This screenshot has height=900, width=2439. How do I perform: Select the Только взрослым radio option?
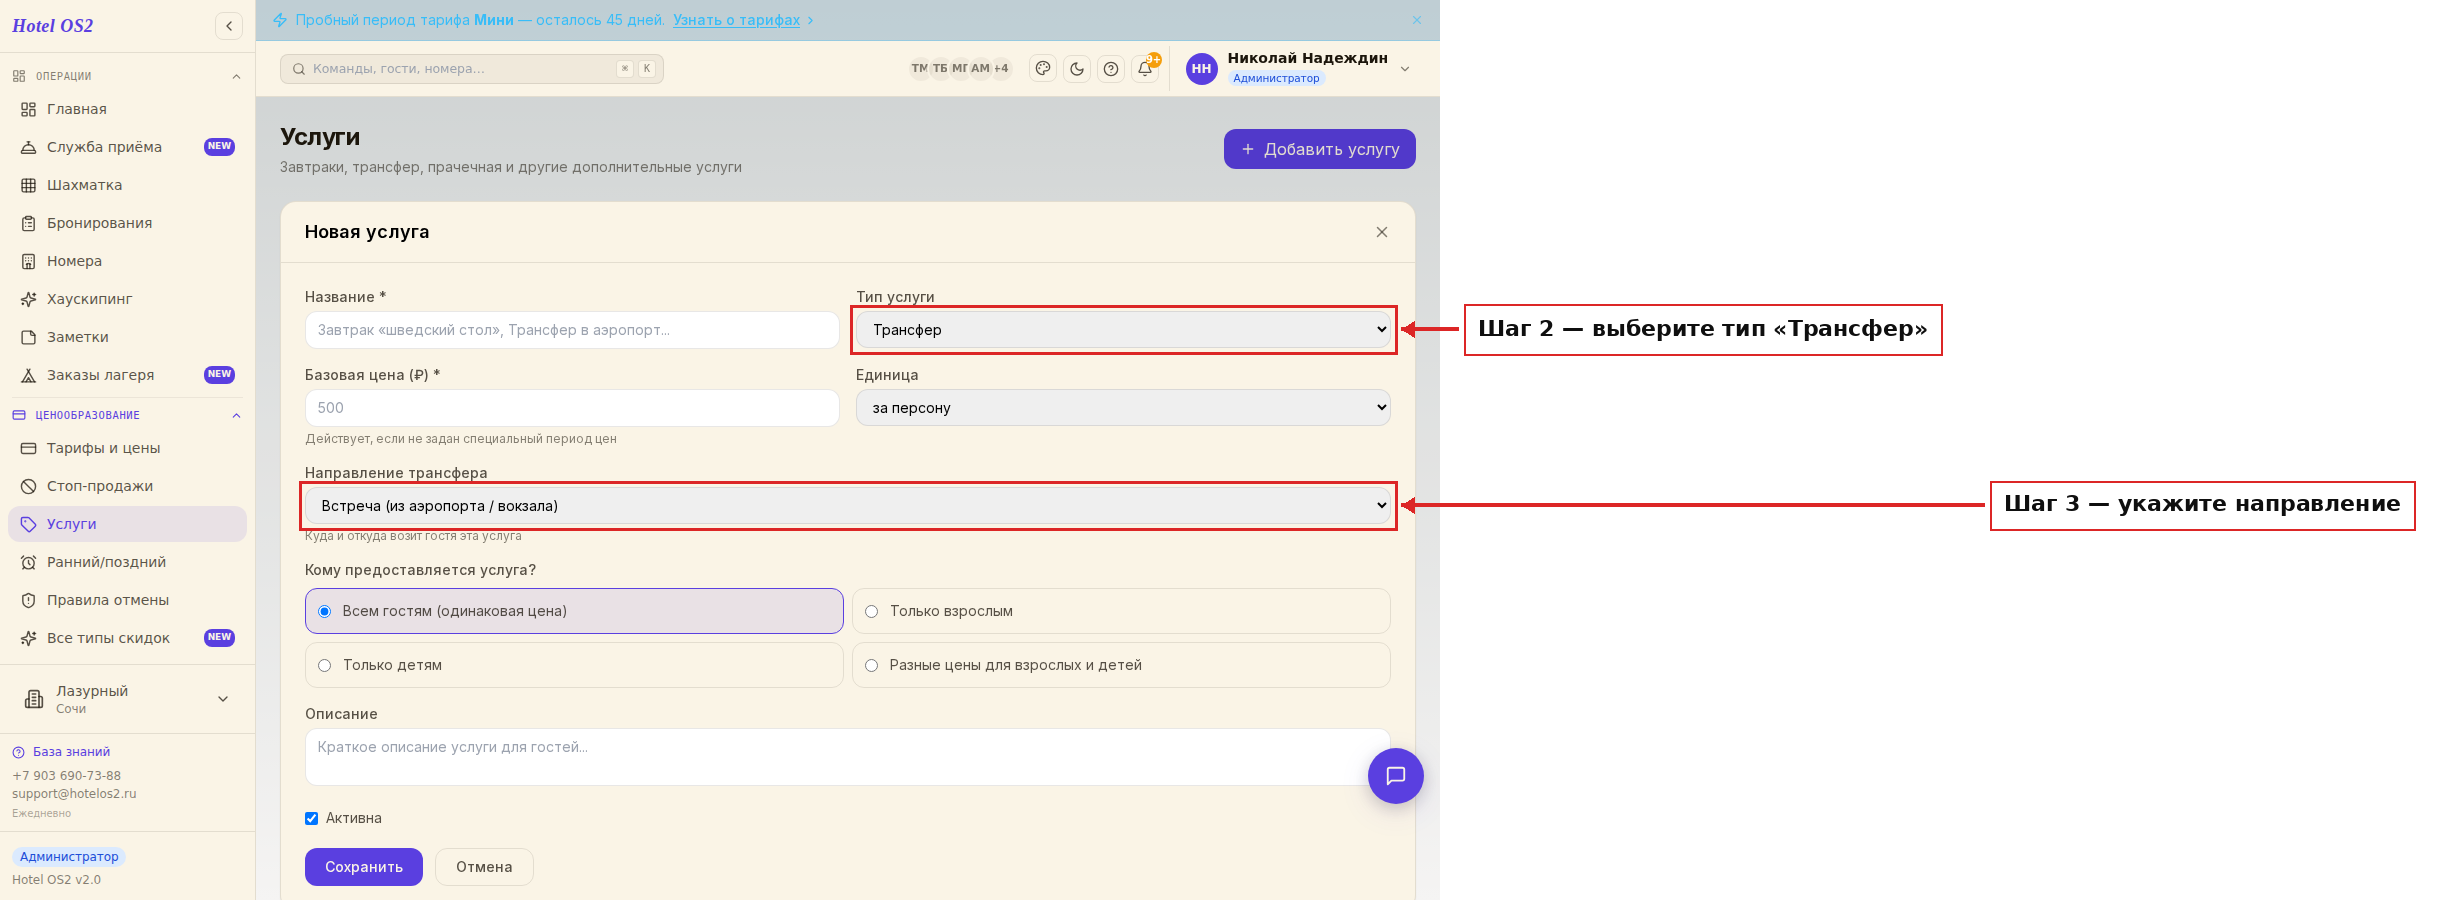click(x=1121, y=611)
